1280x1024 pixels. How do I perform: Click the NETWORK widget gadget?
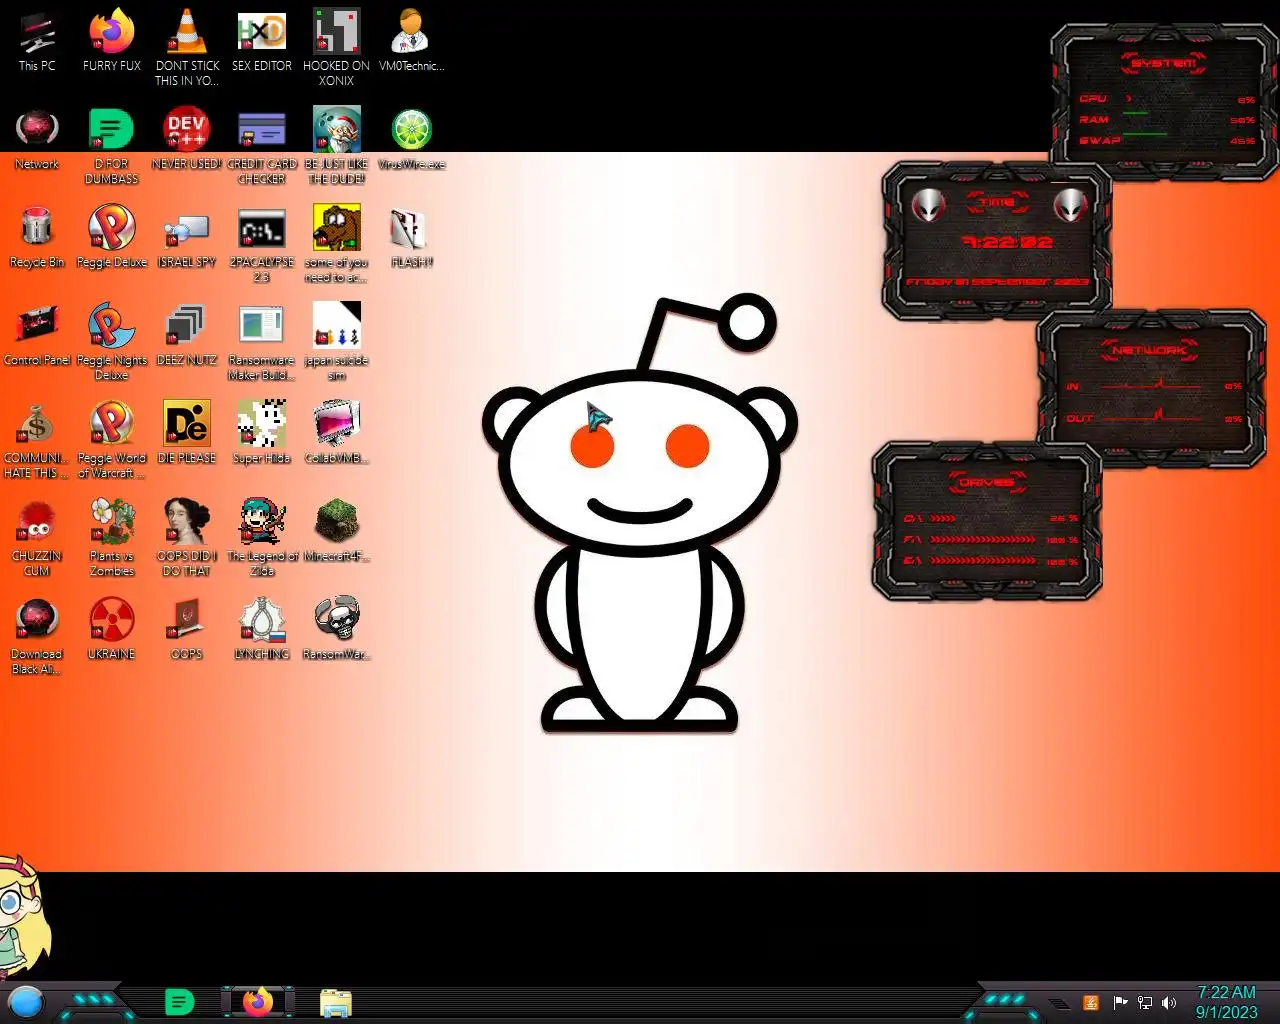(1151, 390)
